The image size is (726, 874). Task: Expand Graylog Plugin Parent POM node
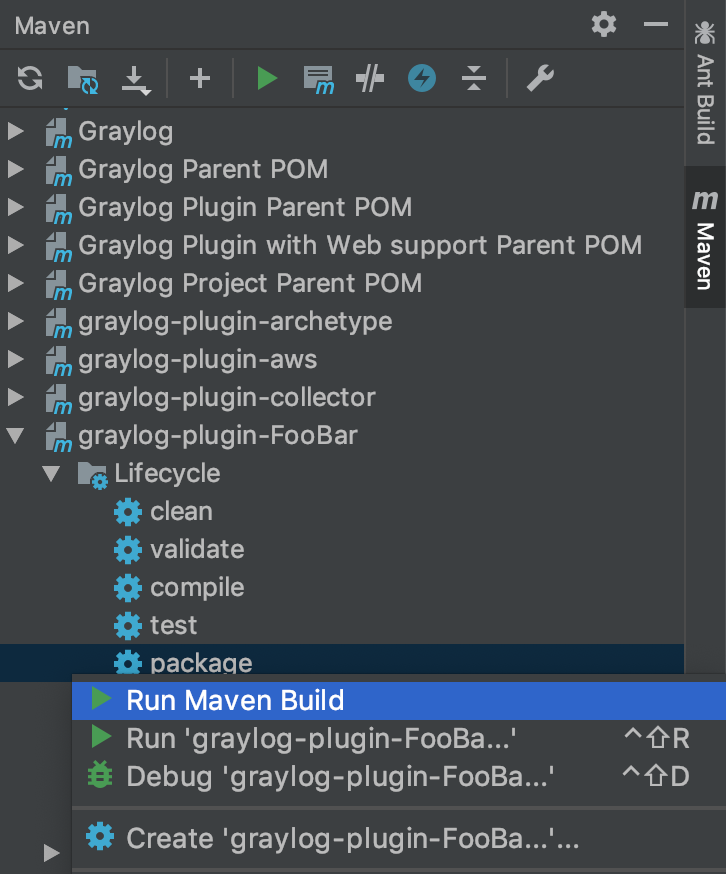(16, 207)
